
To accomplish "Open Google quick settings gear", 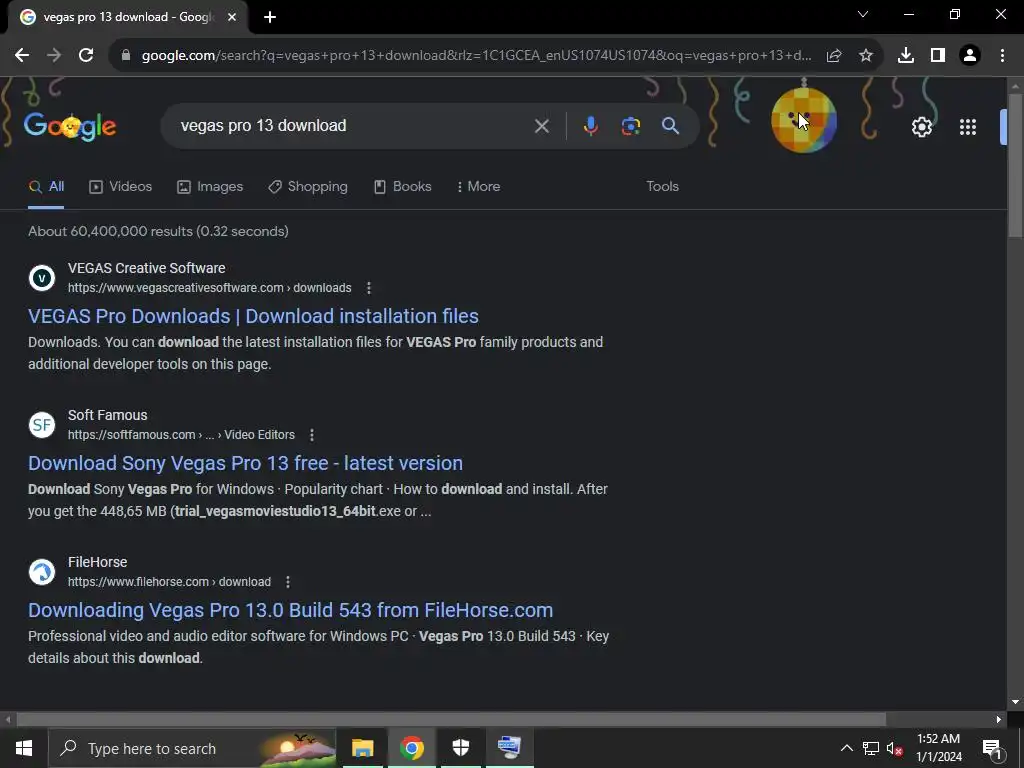I will pyautogui.click(x=922, y=127).
